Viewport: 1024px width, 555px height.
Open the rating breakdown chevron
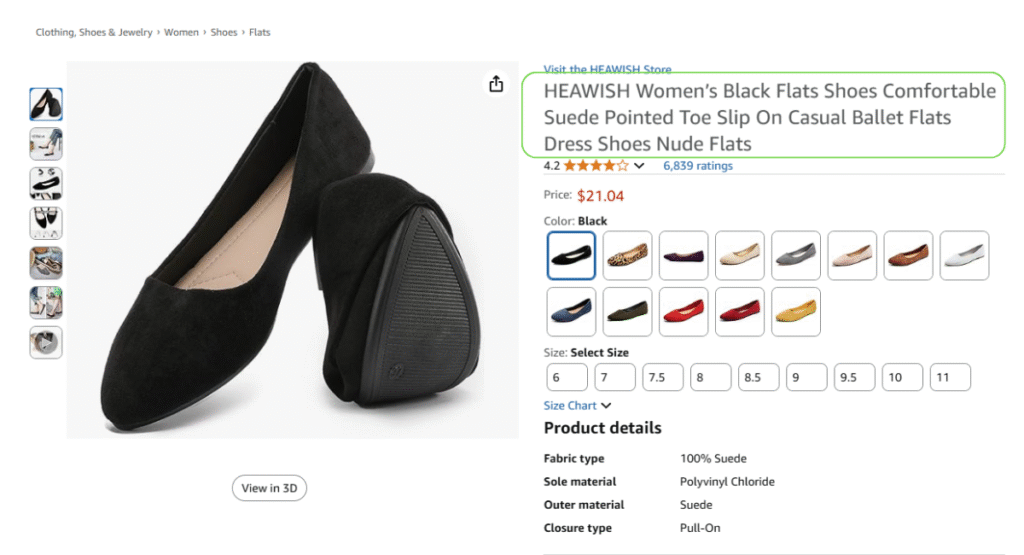coord(640,166)
